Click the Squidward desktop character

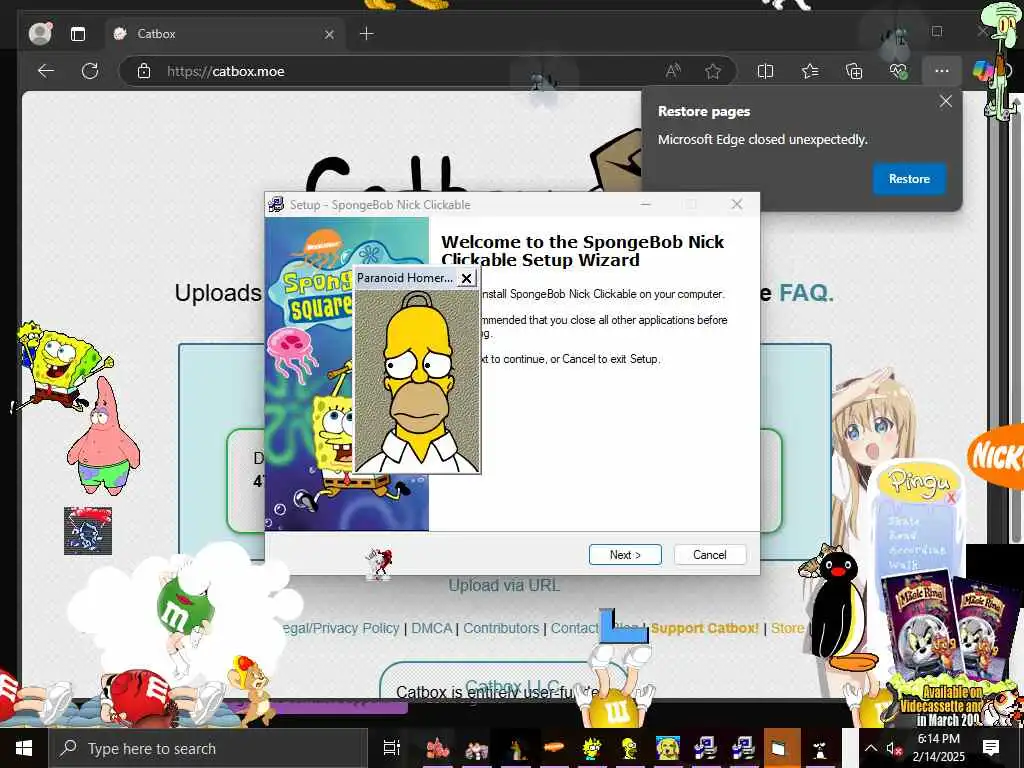(1001, 59)
